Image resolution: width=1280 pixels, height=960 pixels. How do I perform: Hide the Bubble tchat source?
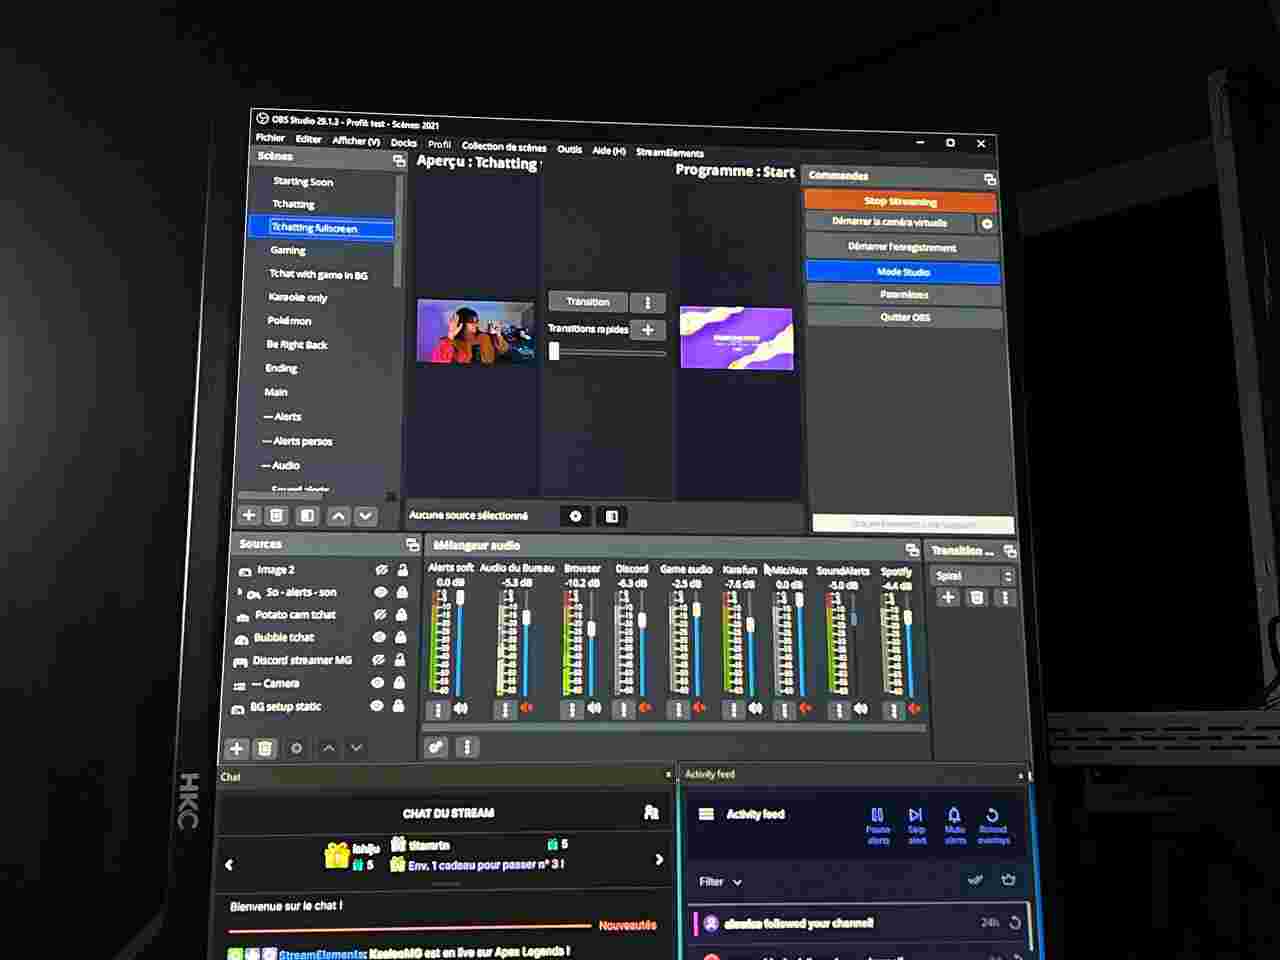[379, 637]
